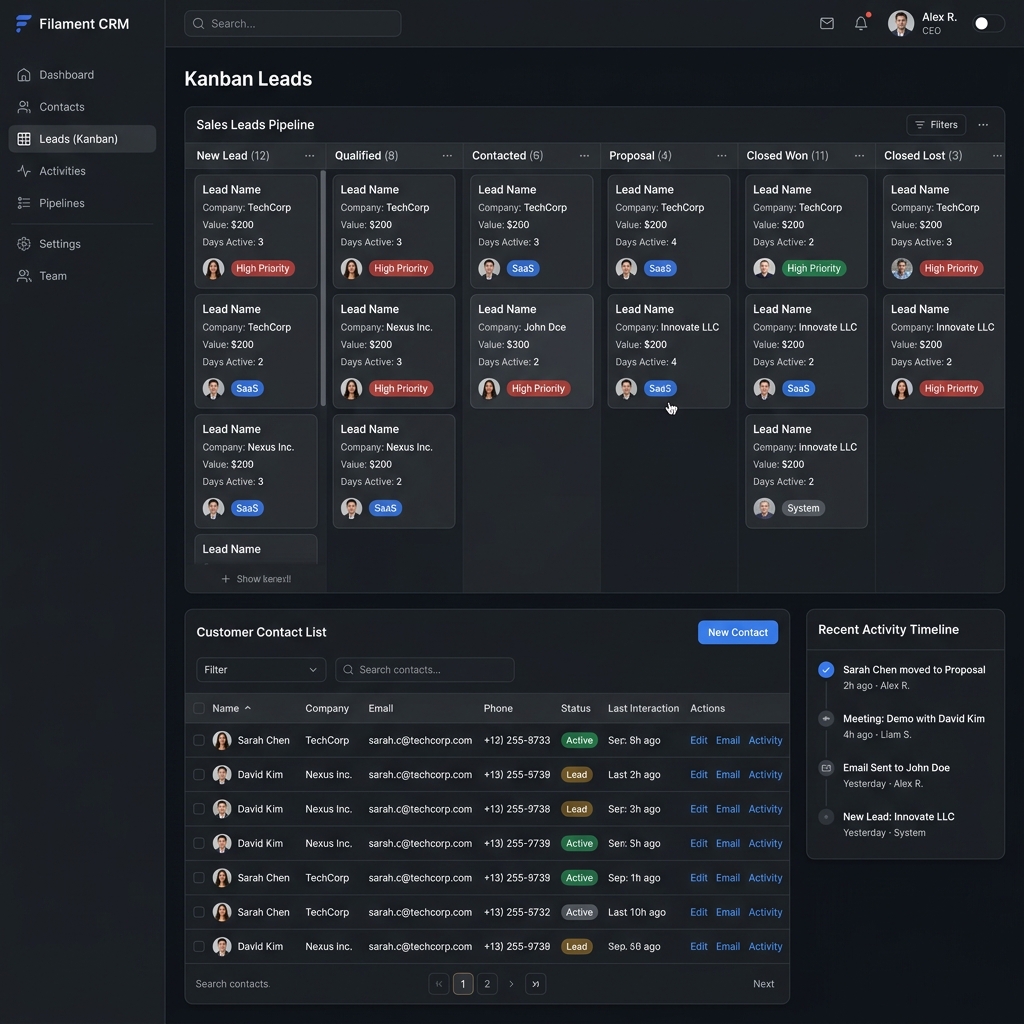The height and width of the screenshot is (1024, 1024).
Task: Open the Pipelines section icon
Action: pos(22,203)
